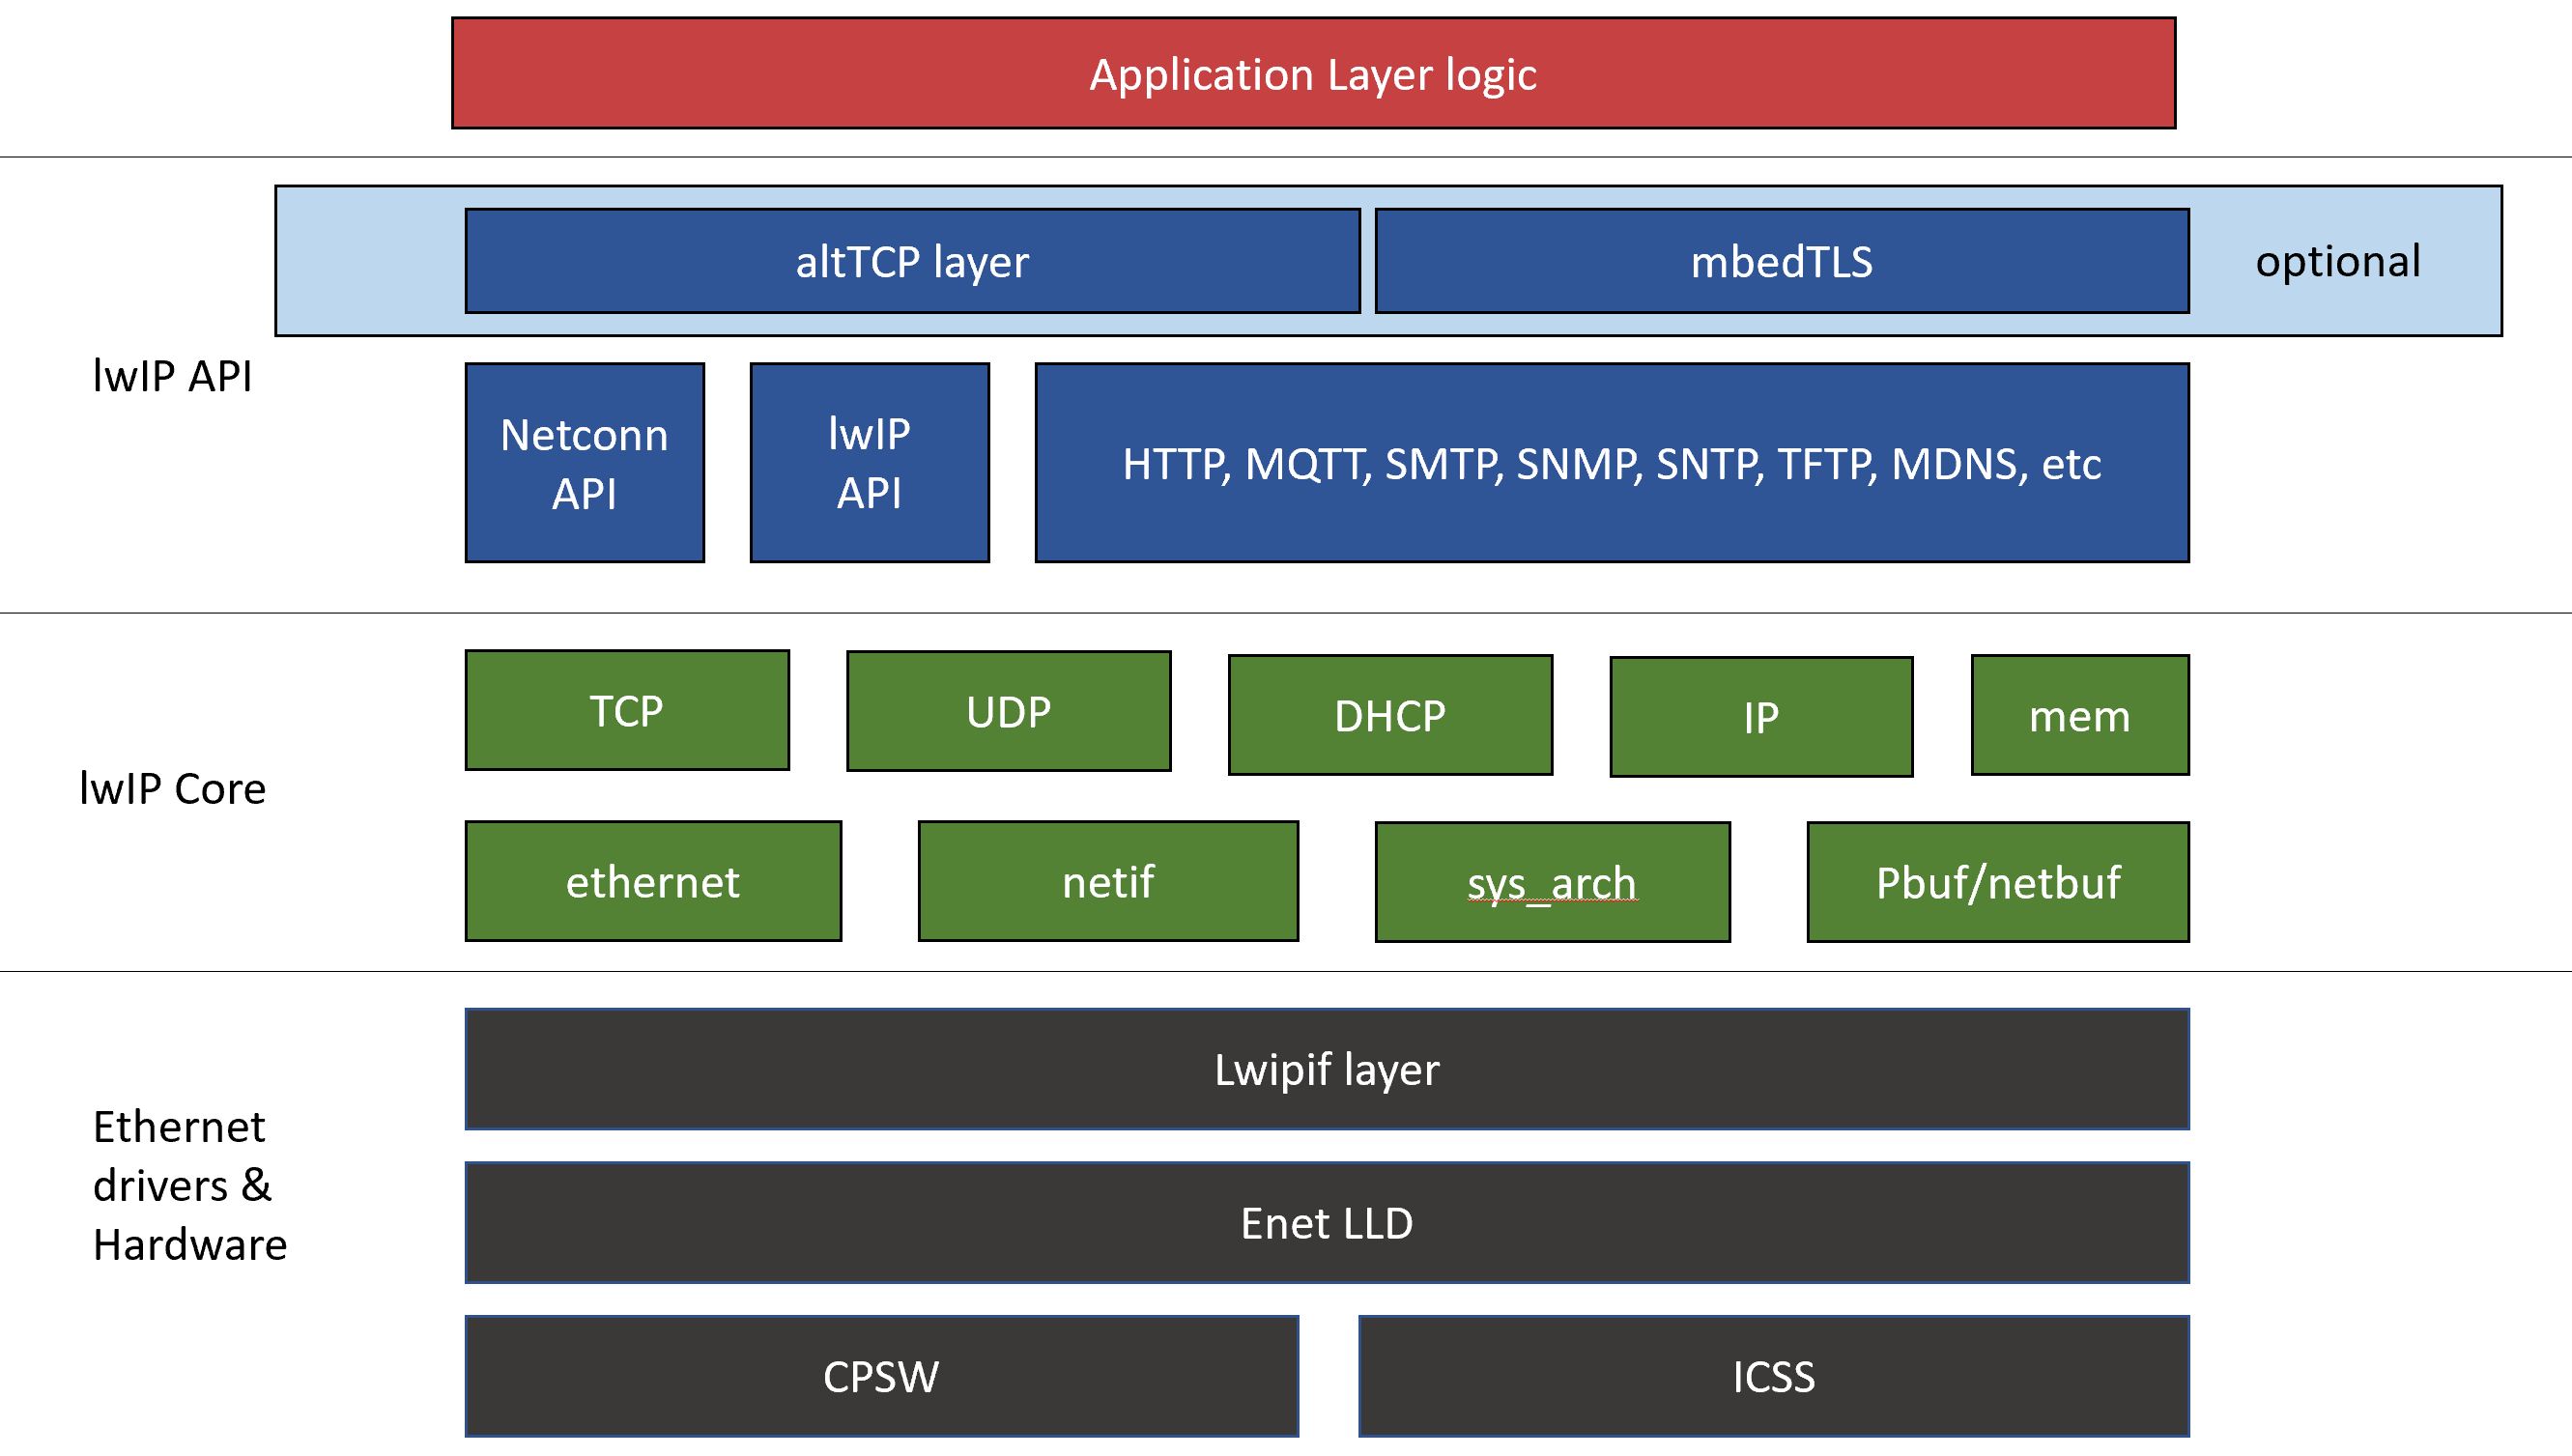Select the IP block
This screenshot has width=2572, height=1456.
click(x=1760, y=717)
